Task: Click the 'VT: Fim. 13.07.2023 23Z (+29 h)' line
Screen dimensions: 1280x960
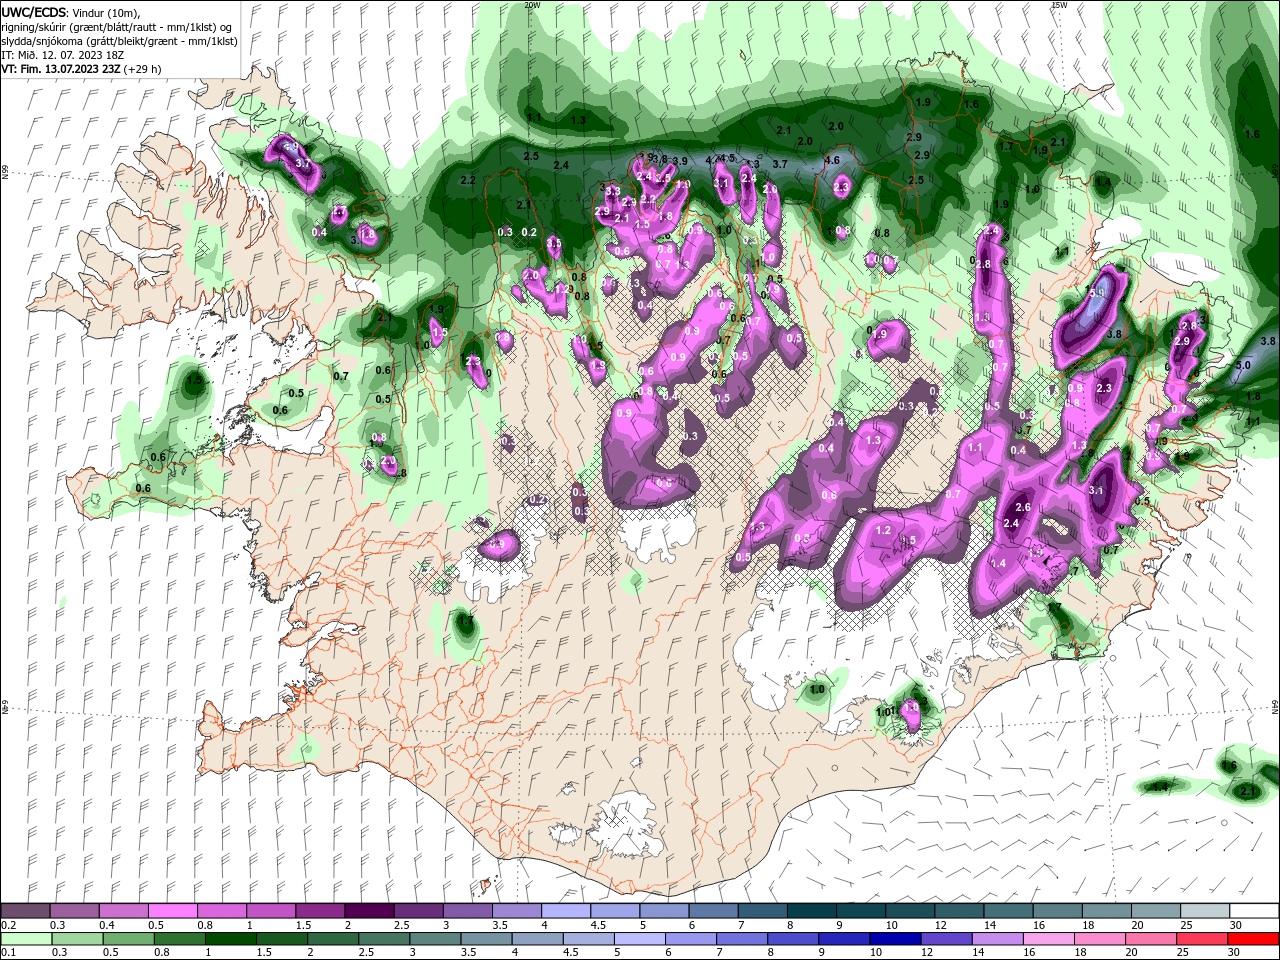Action: tap(82, 69)
